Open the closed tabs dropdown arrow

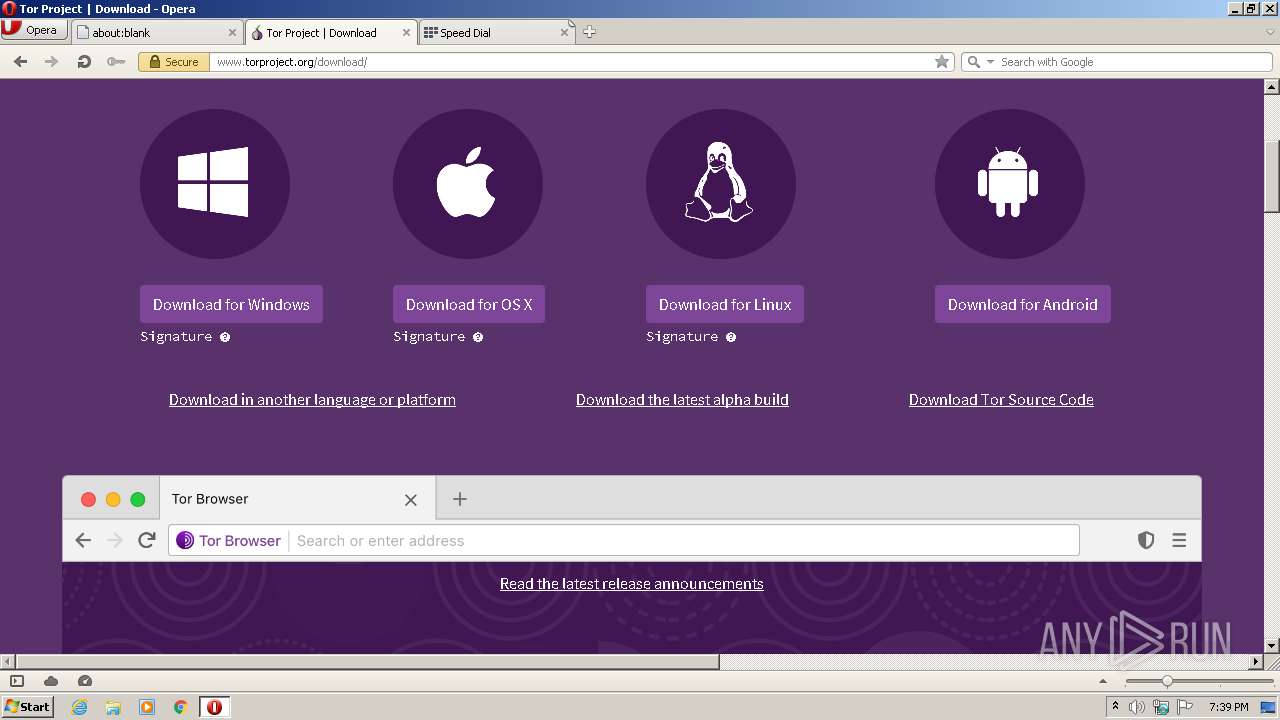[1270, 32]
